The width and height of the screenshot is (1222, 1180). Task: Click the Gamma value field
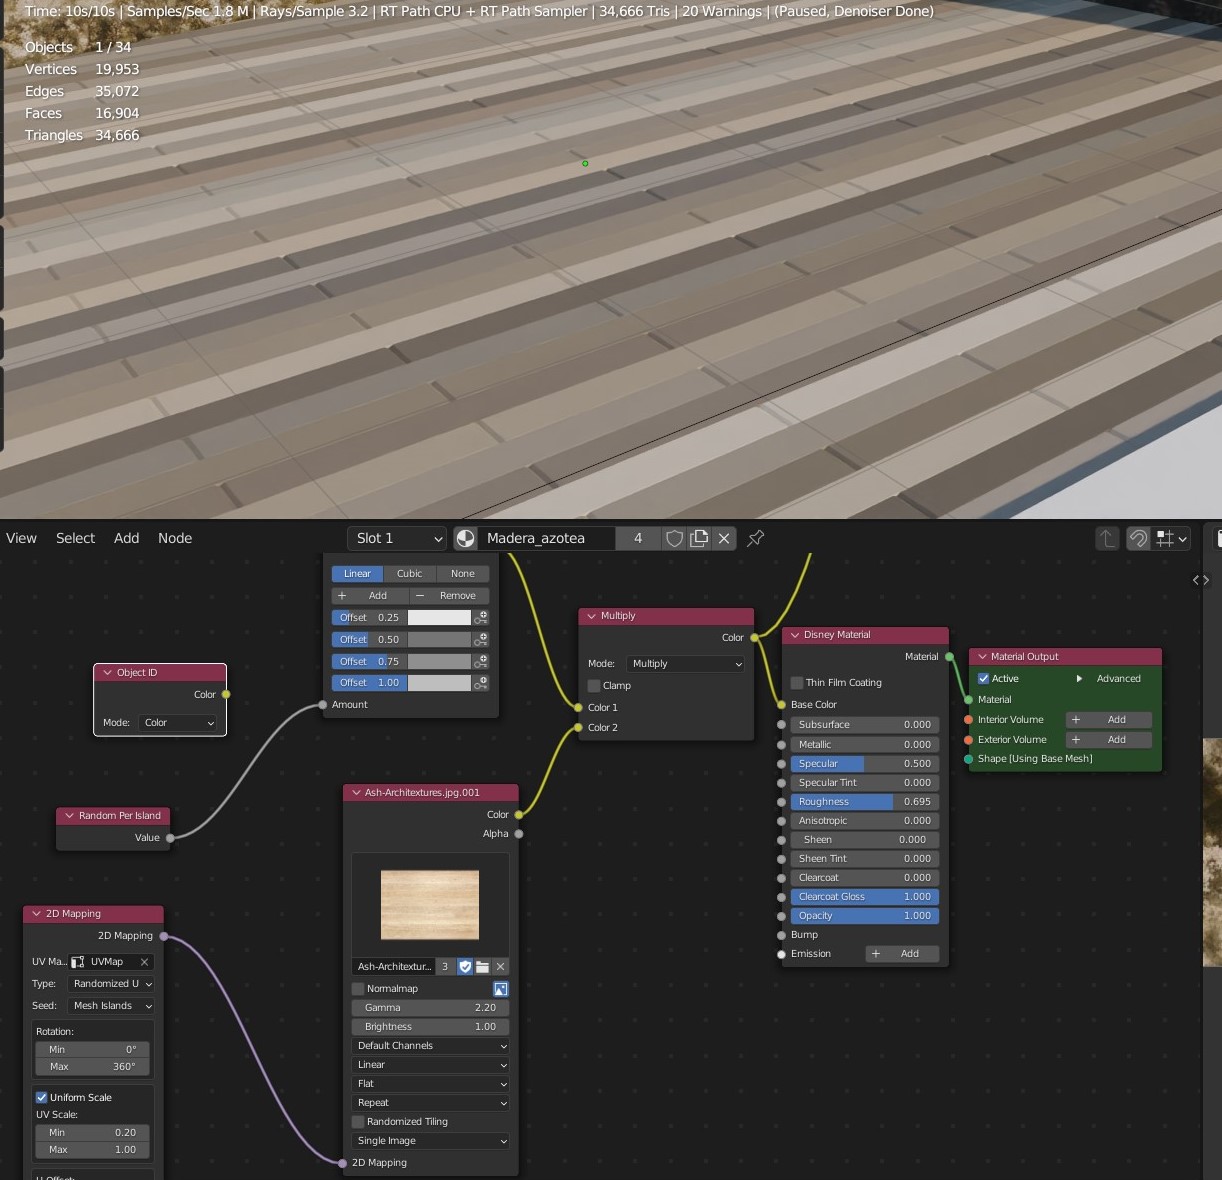pyautogui.click(x=430, y=1008)
